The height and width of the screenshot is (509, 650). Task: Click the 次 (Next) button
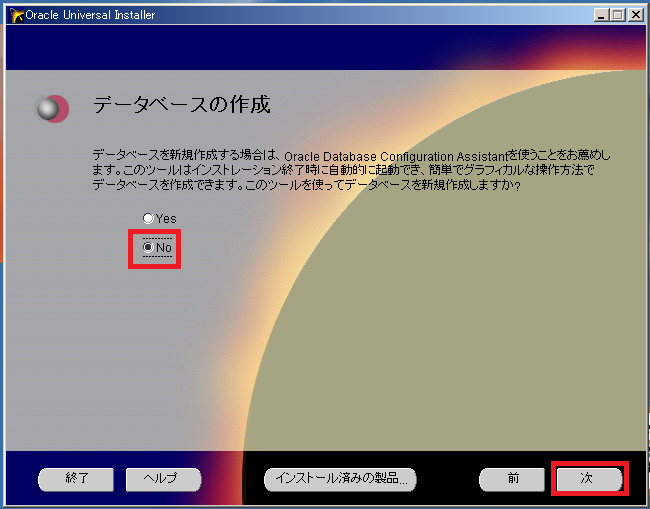coord(589,479)
